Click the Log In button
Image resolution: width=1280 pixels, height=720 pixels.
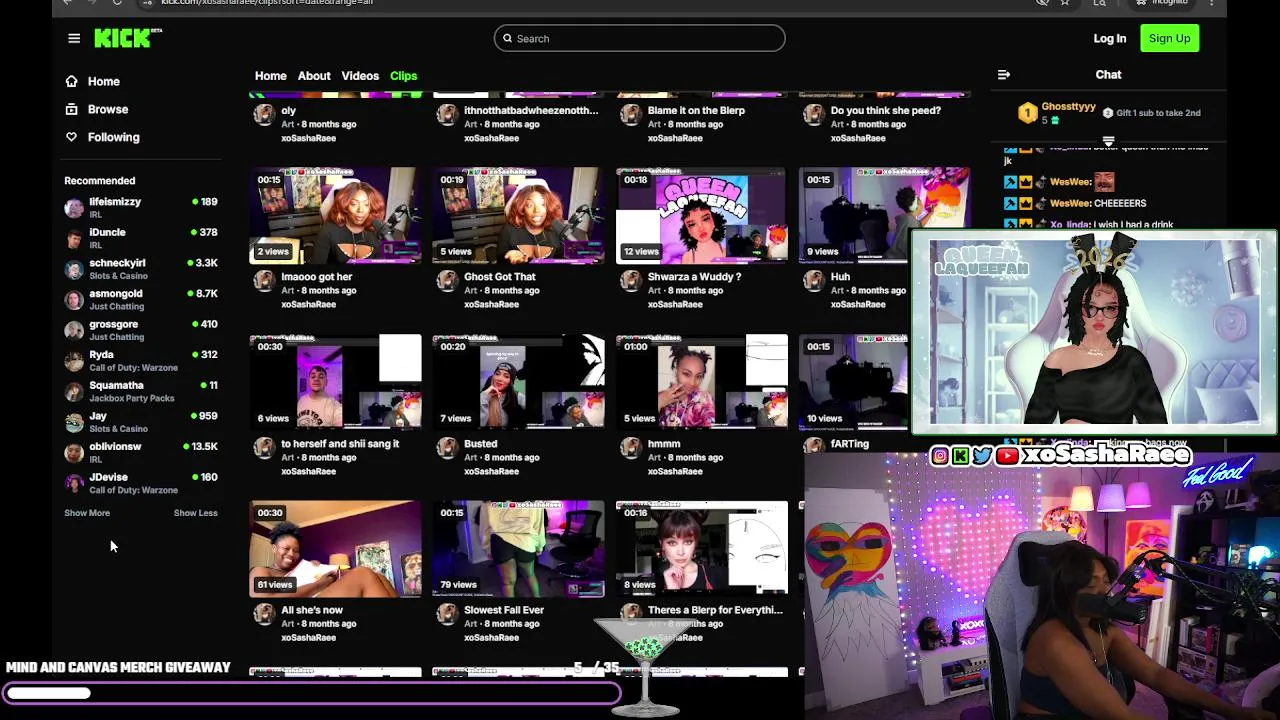click(1109, 38)
